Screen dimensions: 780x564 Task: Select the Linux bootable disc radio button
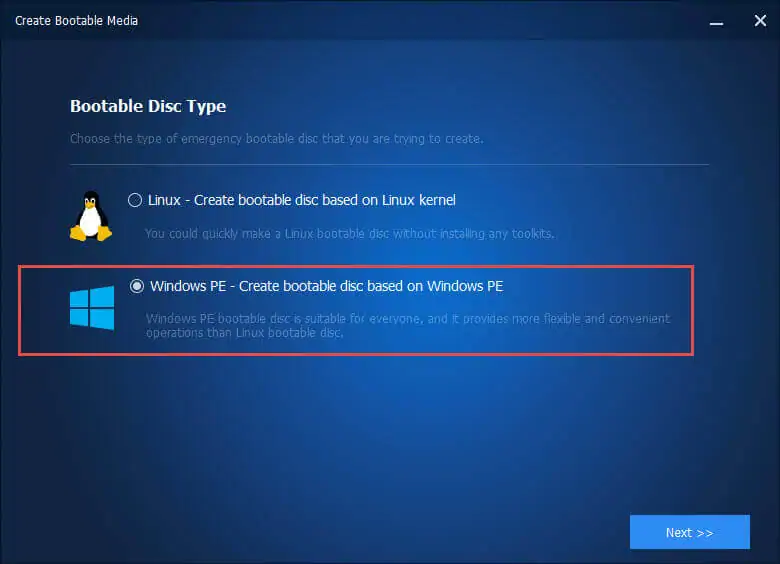[x=135, y=200]
